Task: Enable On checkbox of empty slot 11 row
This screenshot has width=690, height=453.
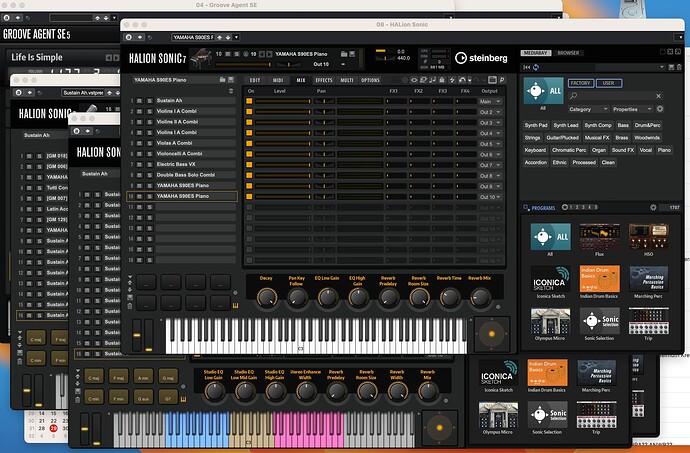Action: (249, 207)
